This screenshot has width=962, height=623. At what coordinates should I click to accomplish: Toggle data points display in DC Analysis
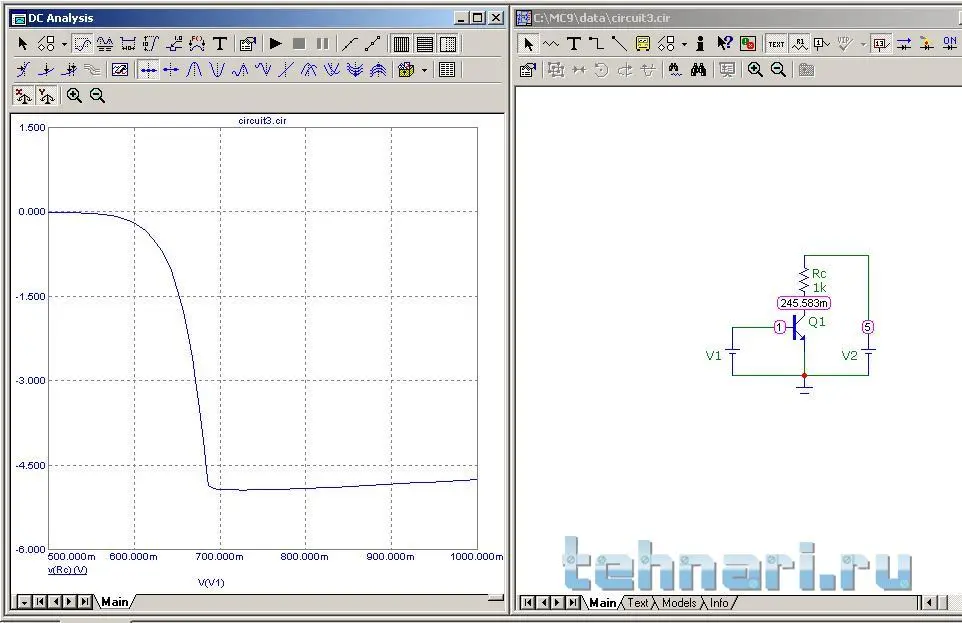coord(372,44)
